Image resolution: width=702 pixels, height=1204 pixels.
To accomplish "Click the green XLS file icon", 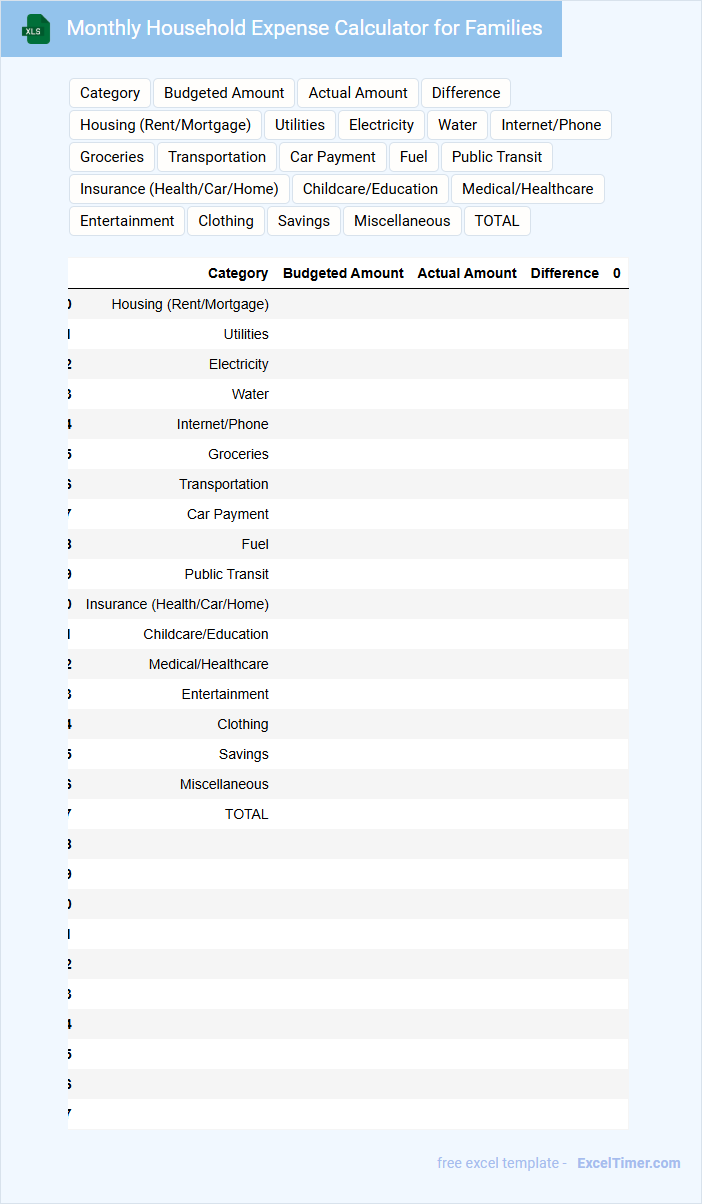I will click(36, 29).
